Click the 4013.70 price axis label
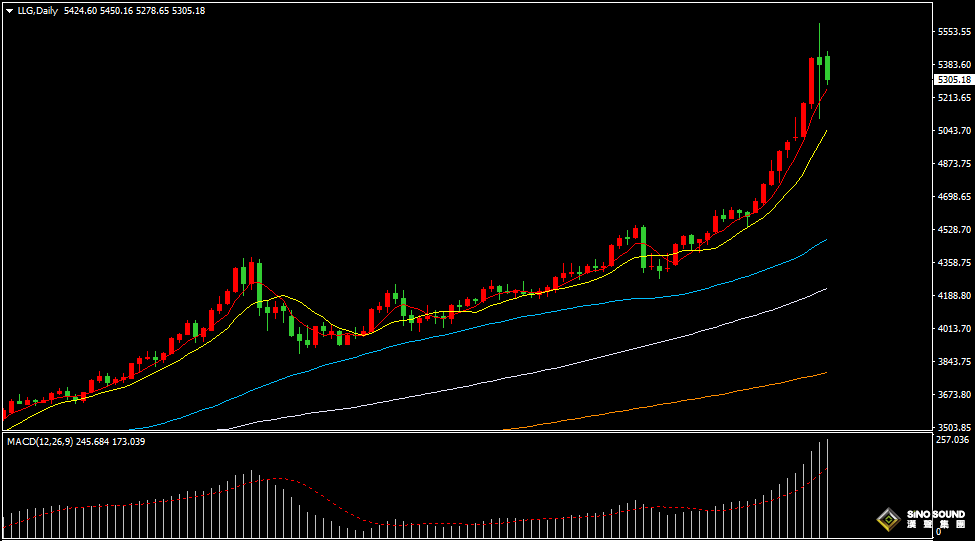The height and width of the screenshot is (541, 975). [x=954, y=328]
